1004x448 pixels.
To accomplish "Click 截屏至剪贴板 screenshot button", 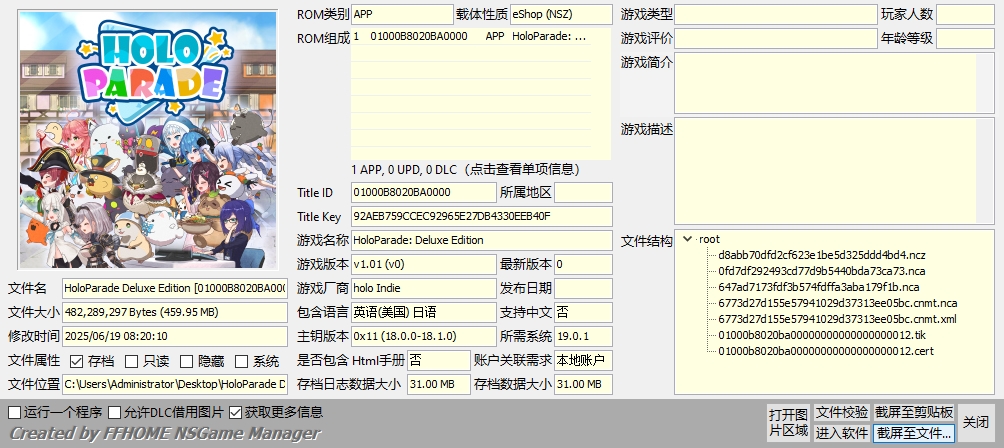I will 914,412.
